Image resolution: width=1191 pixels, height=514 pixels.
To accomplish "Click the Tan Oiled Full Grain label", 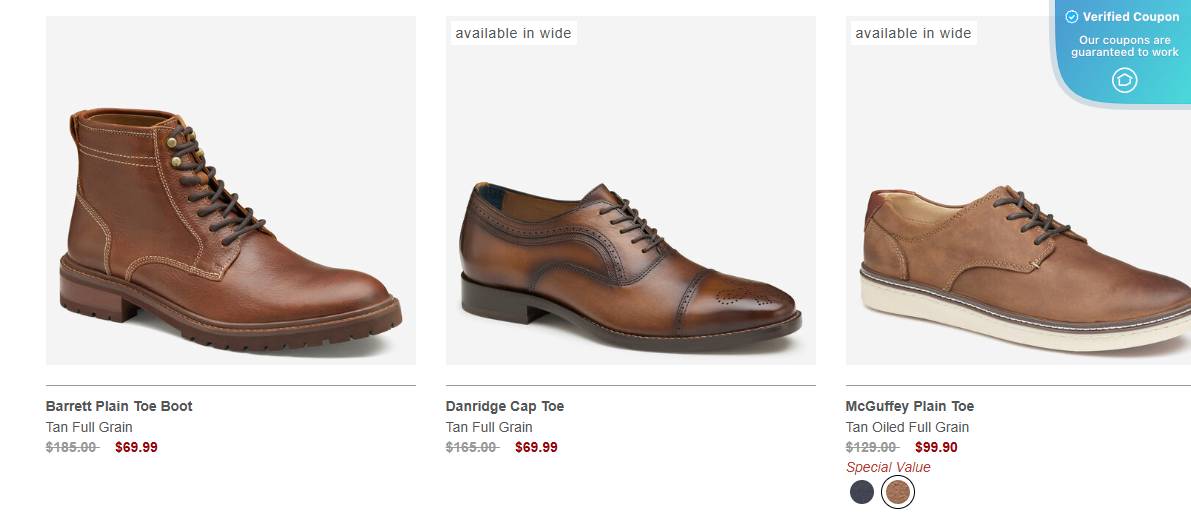I will pos(907,427).
